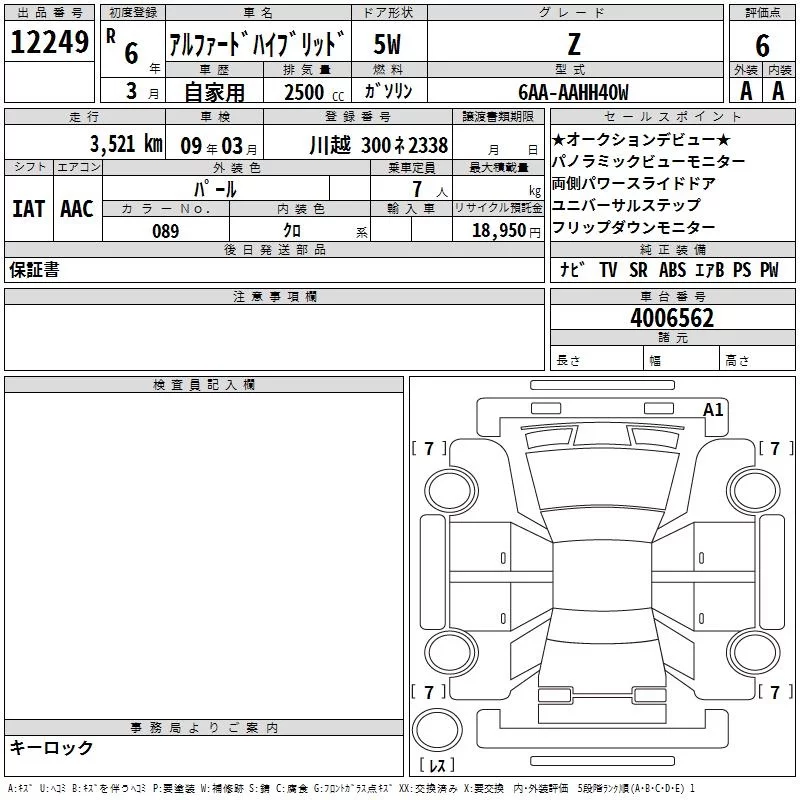Select the model code 6AA-AAHH40W

[573, 92]
